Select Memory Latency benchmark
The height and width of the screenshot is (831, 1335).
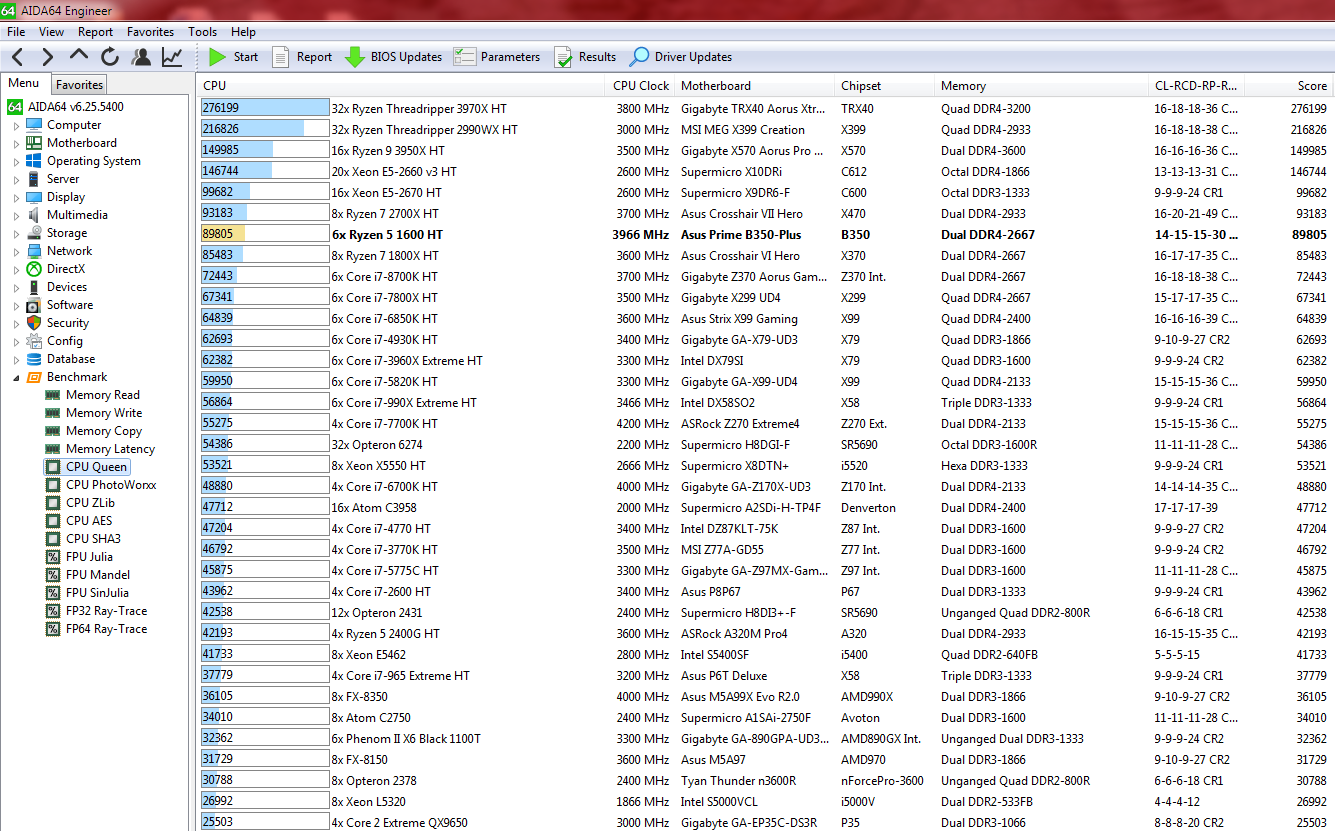pos(110,449)
